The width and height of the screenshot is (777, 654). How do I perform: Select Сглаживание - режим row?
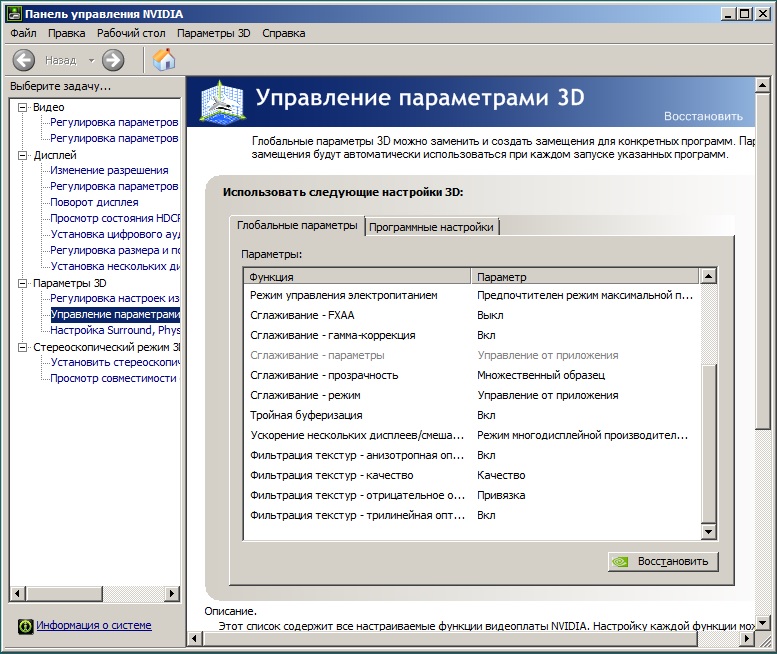pos(473,395)
